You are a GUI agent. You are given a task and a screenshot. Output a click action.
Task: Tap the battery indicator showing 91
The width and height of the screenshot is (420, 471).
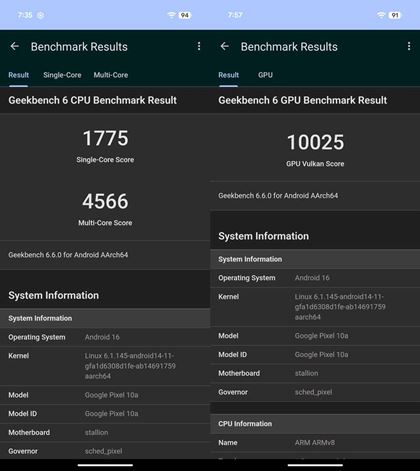click(x=395, y=15)
